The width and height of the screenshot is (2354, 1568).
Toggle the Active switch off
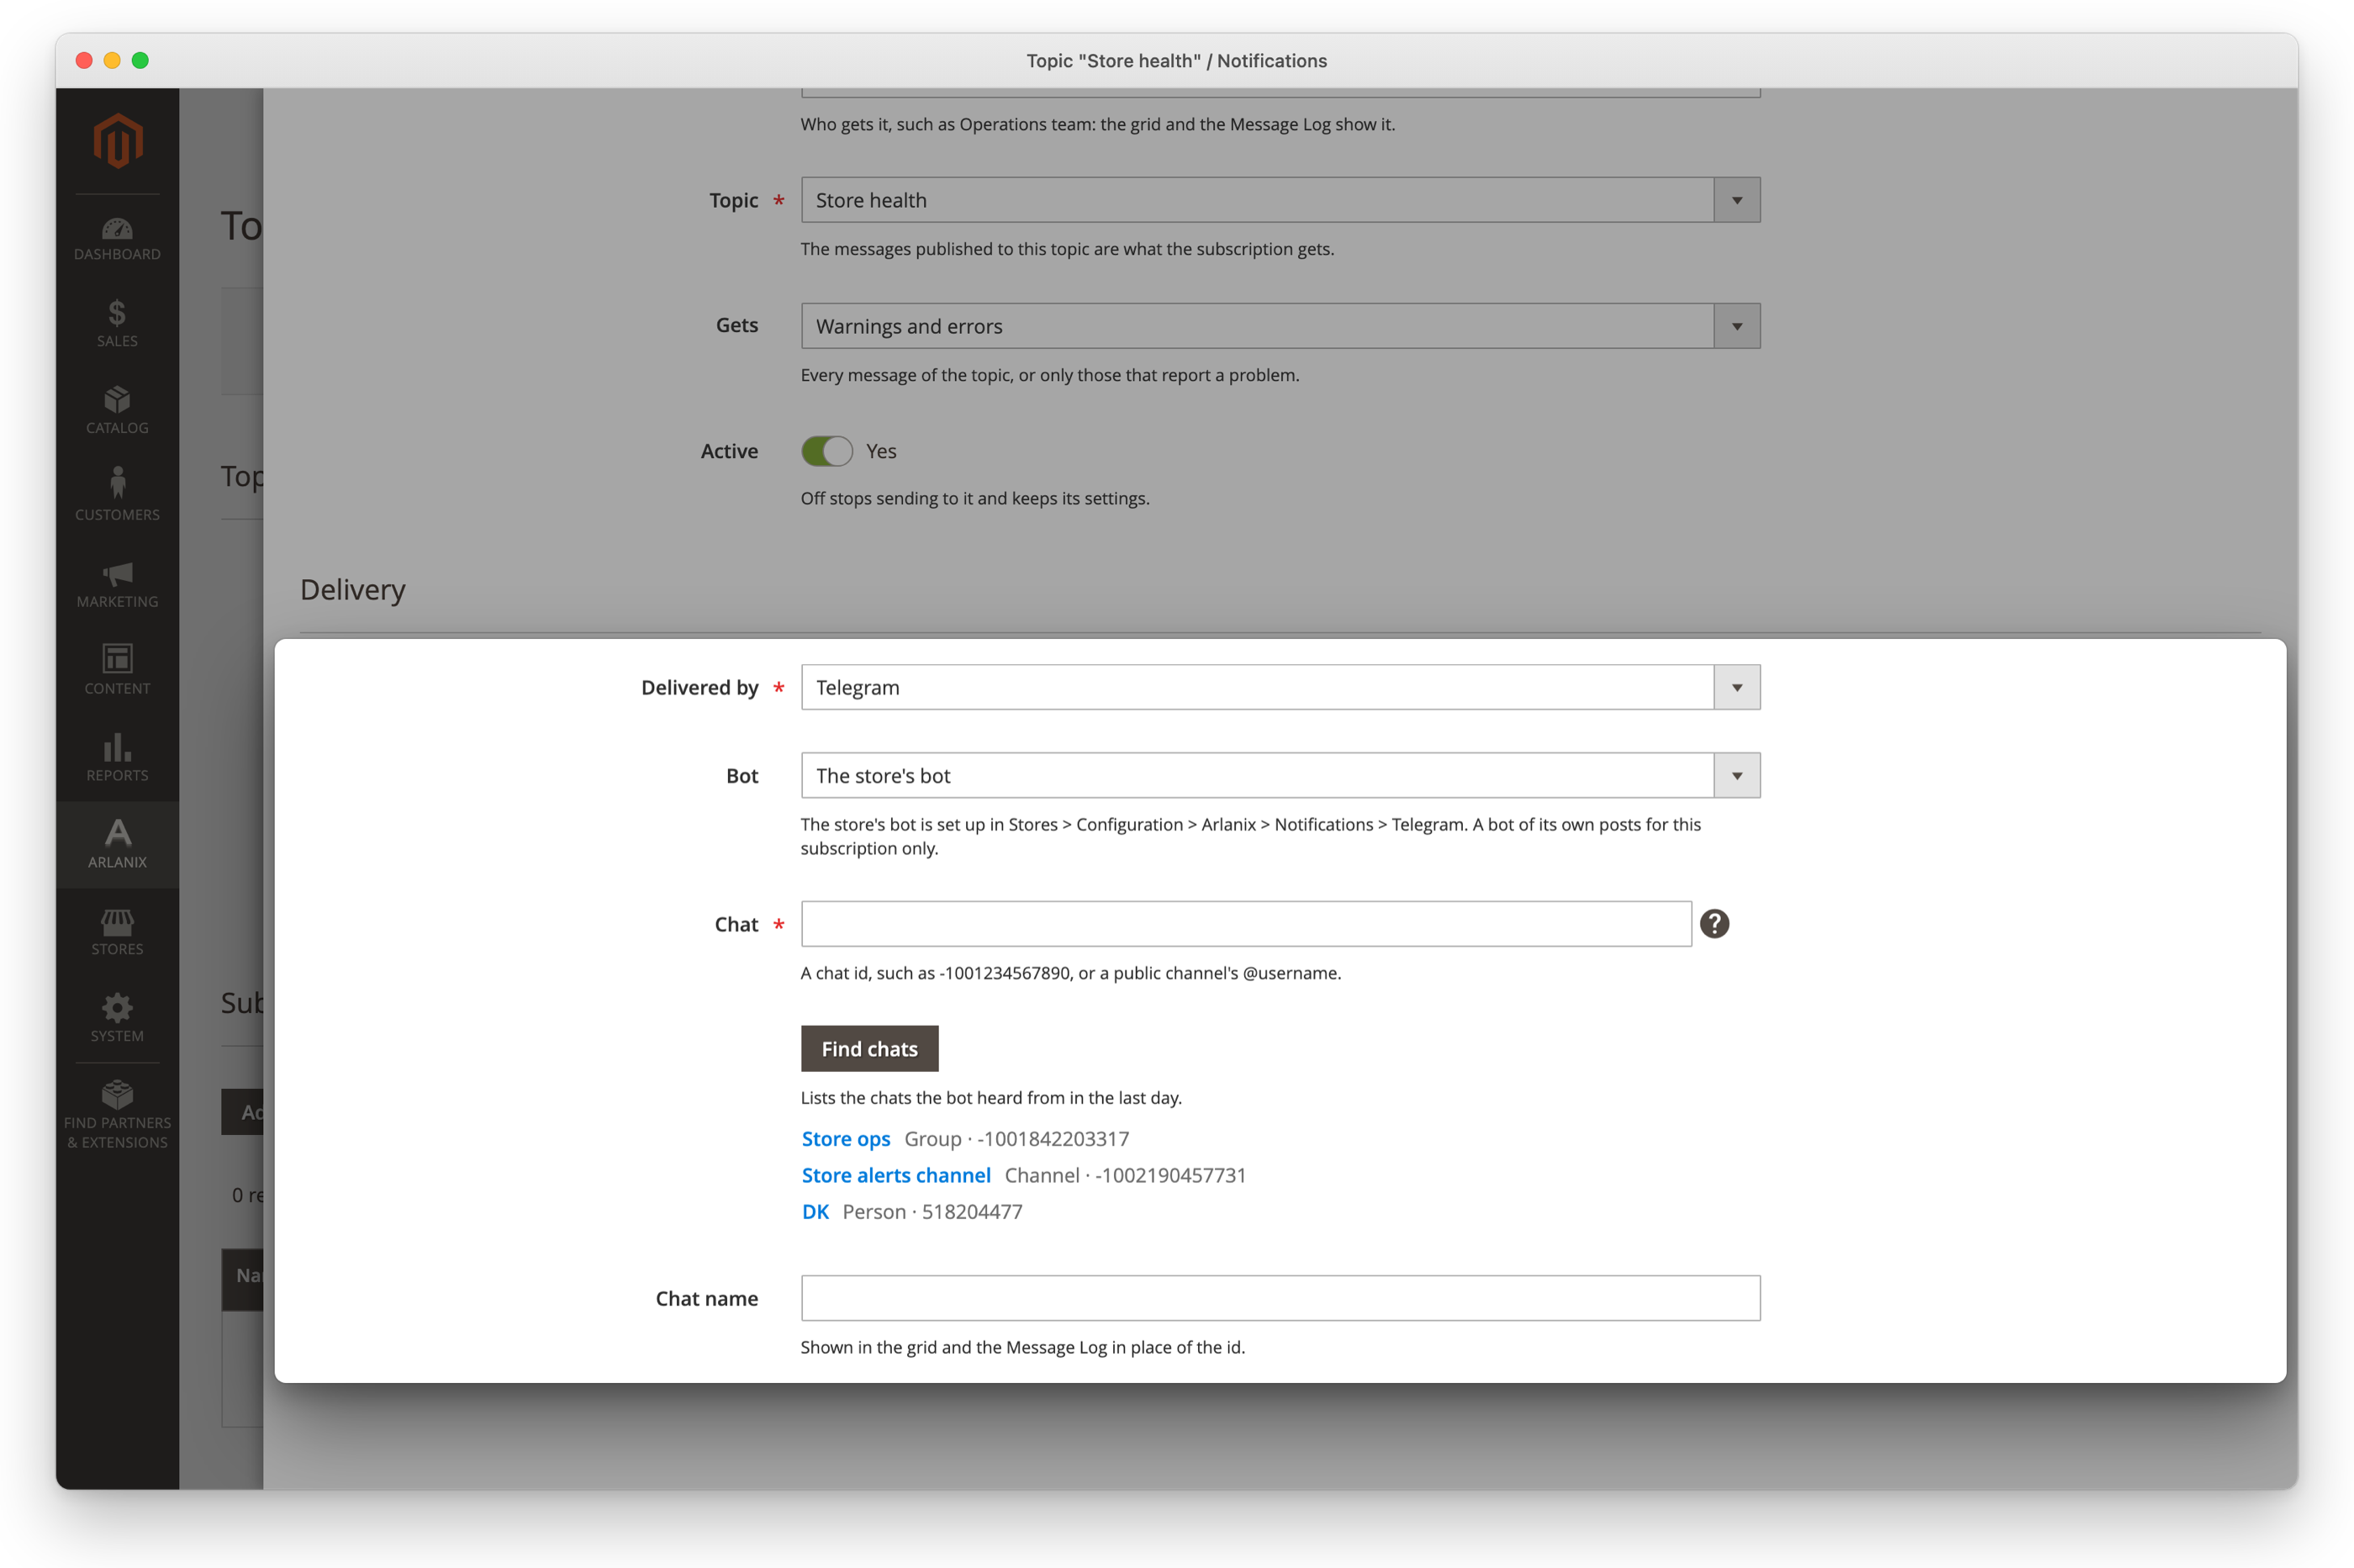coord(826,451)
